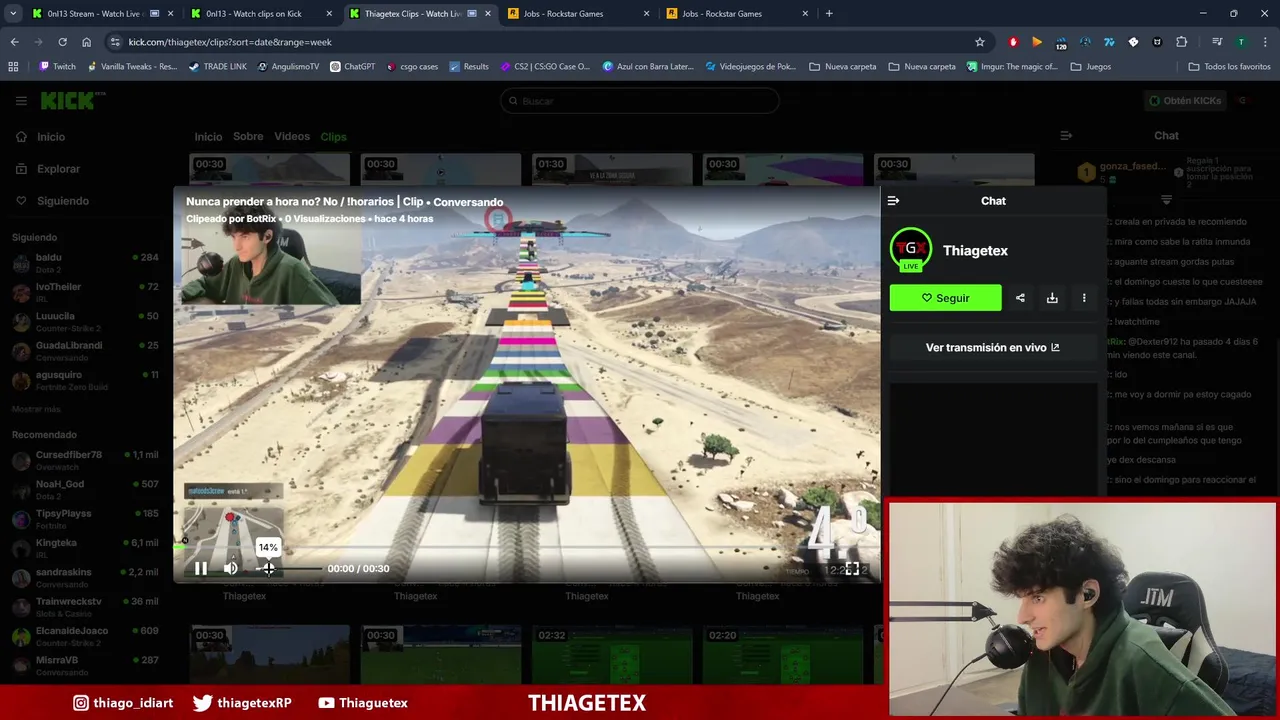Open Kingteka recommended channel
The image size is (1280, 720).
85,548
